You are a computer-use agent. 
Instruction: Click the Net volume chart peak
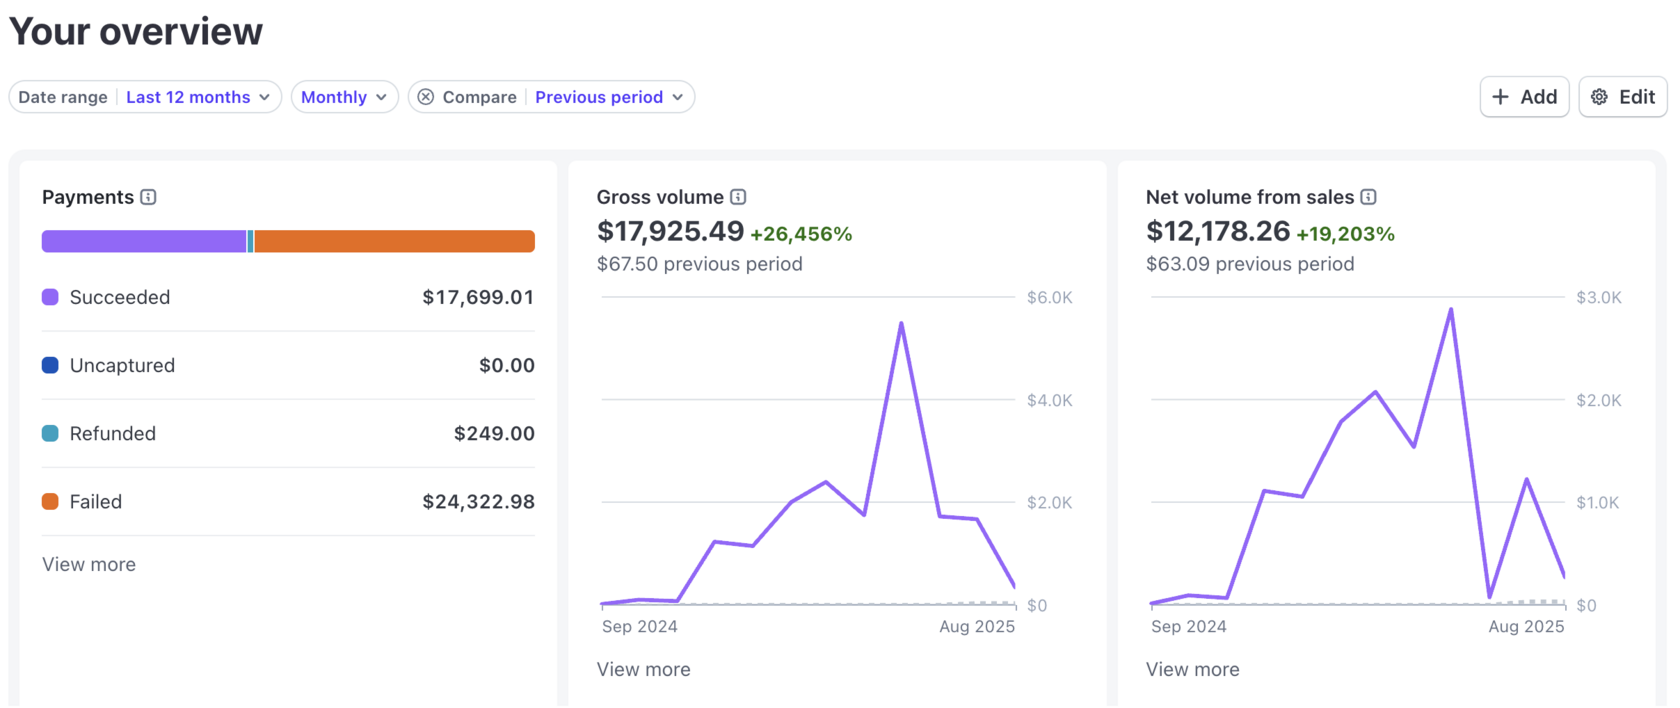(1450, 309)
